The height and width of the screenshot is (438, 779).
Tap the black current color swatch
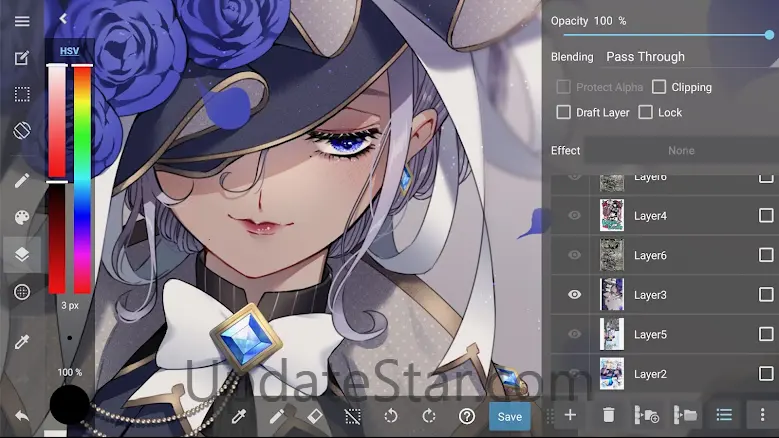click(70, 404)
